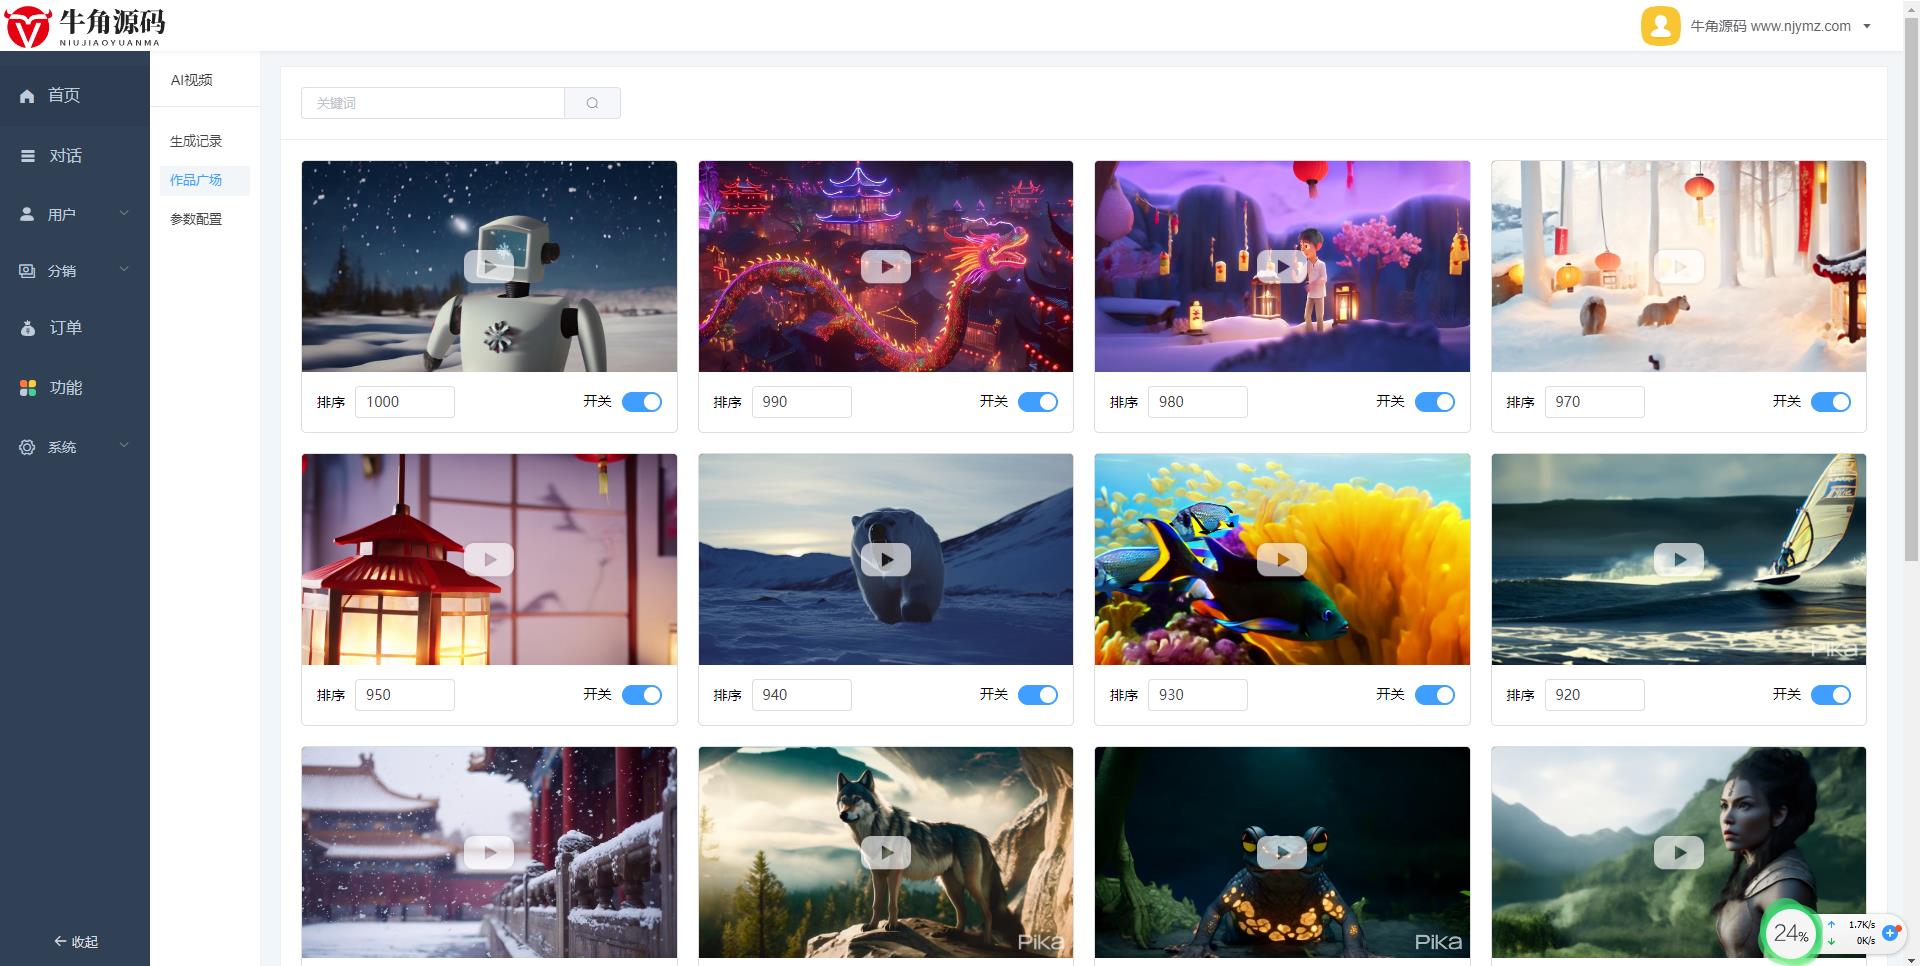Click the magnifier search icon button
1920x966 pixels.
pos(592,103)
